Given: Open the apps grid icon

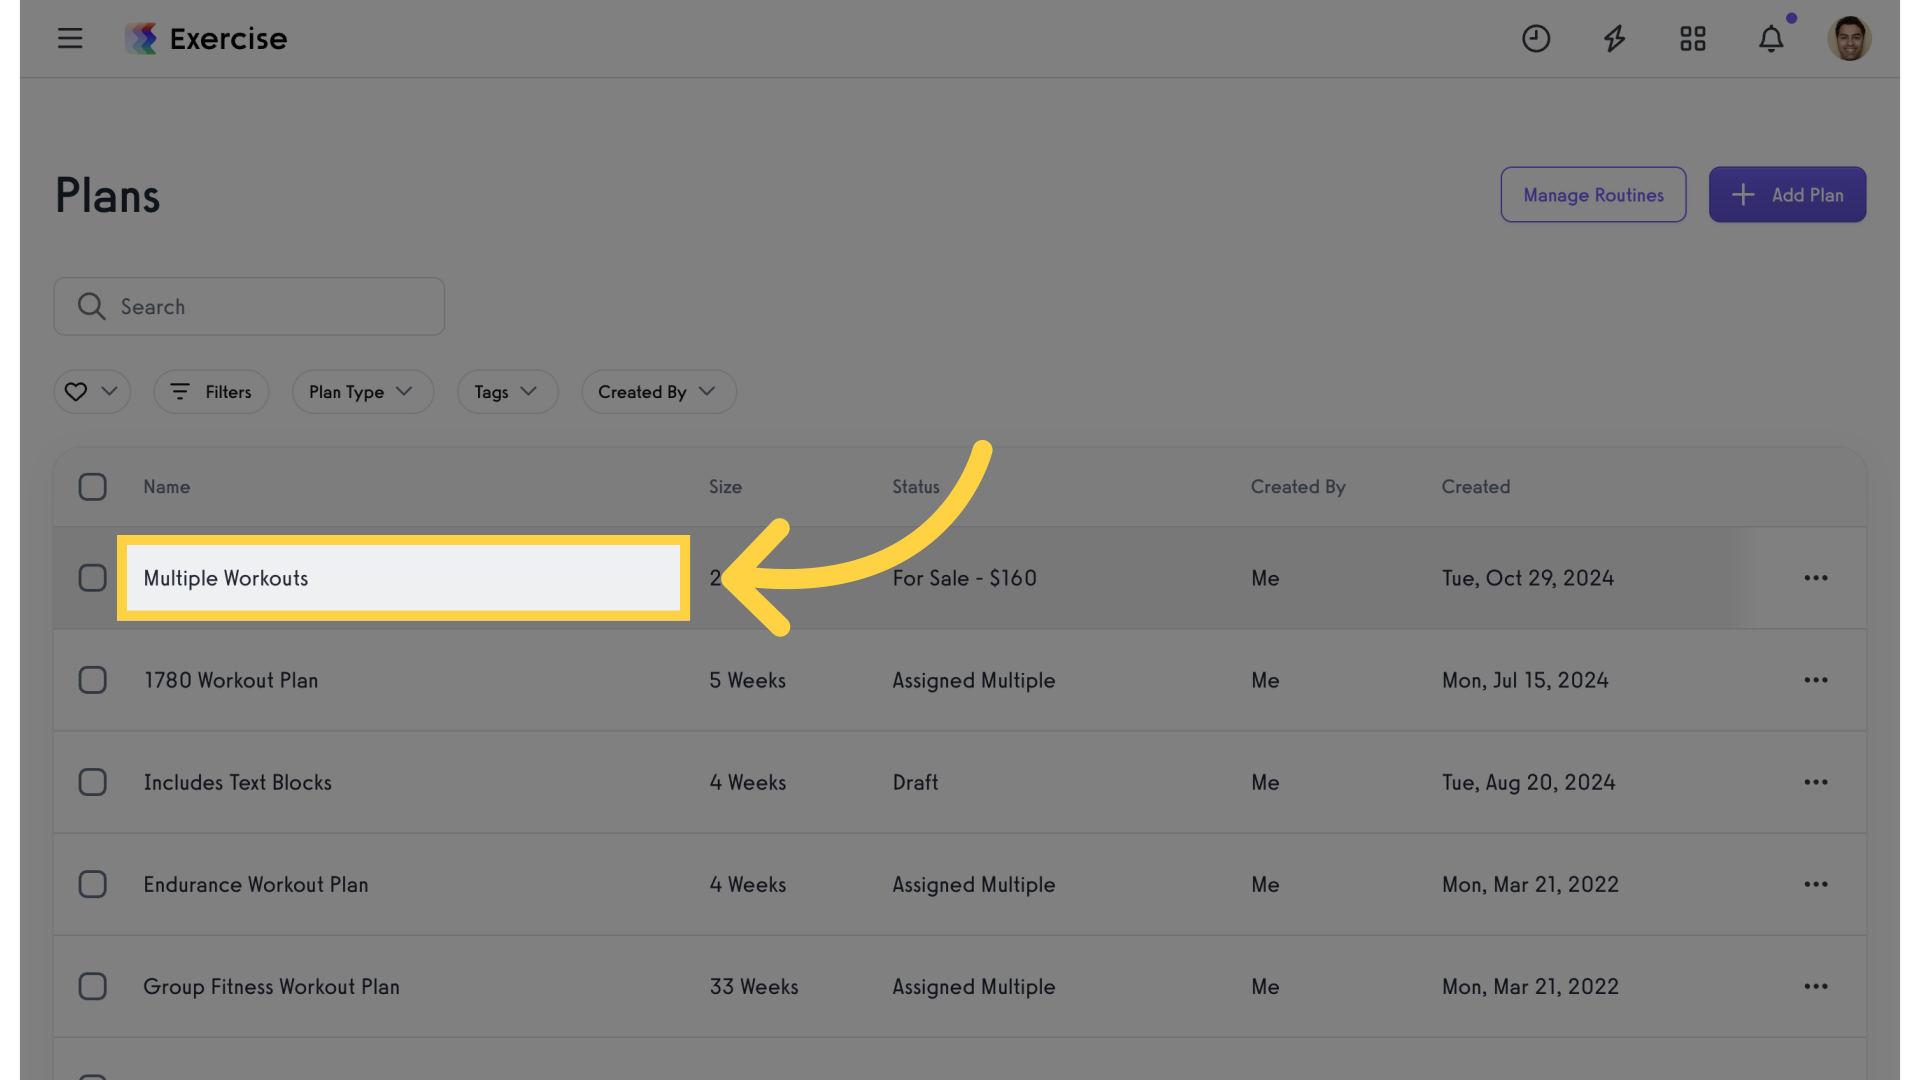Looking at the screenshot, I should click(x=1693, y=39).
